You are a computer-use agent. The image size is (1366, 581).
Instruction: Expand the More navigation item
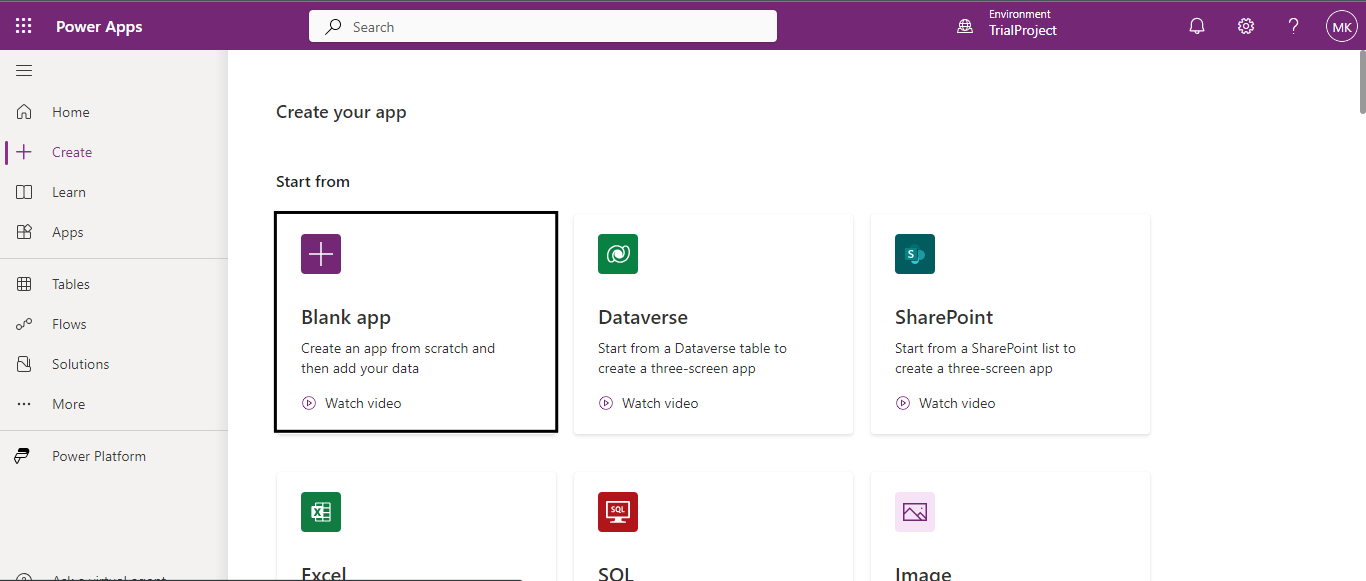click(x=68, y=404)
